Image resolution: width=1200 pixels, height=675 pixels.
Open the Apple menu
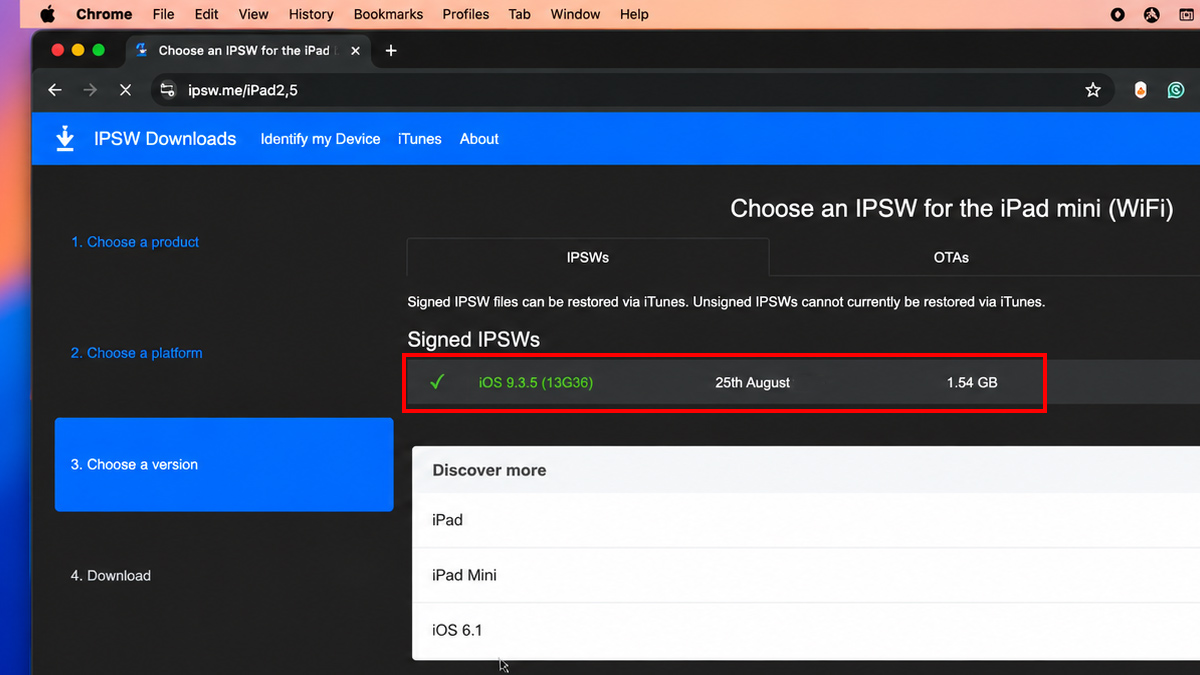click(x=48, y=14)
